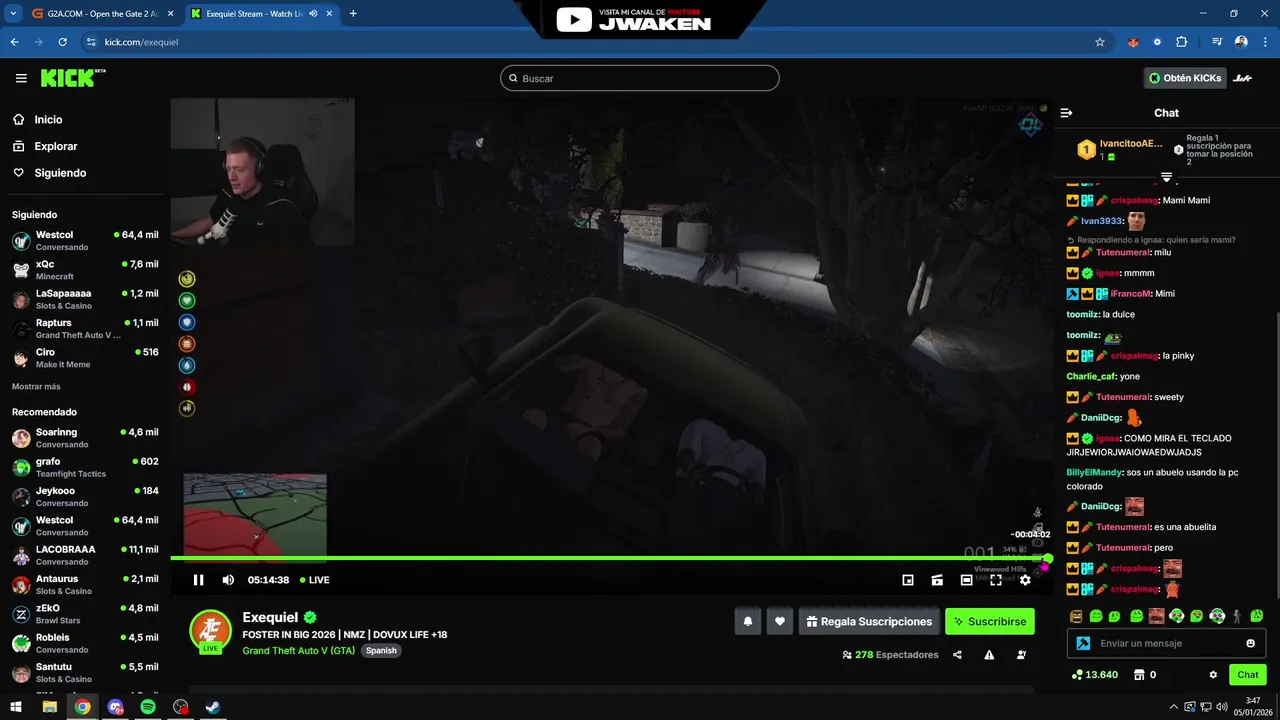Expand the leaderboard arrow below IvancitooAE

pyautogui.click(x=1166, y=177)
